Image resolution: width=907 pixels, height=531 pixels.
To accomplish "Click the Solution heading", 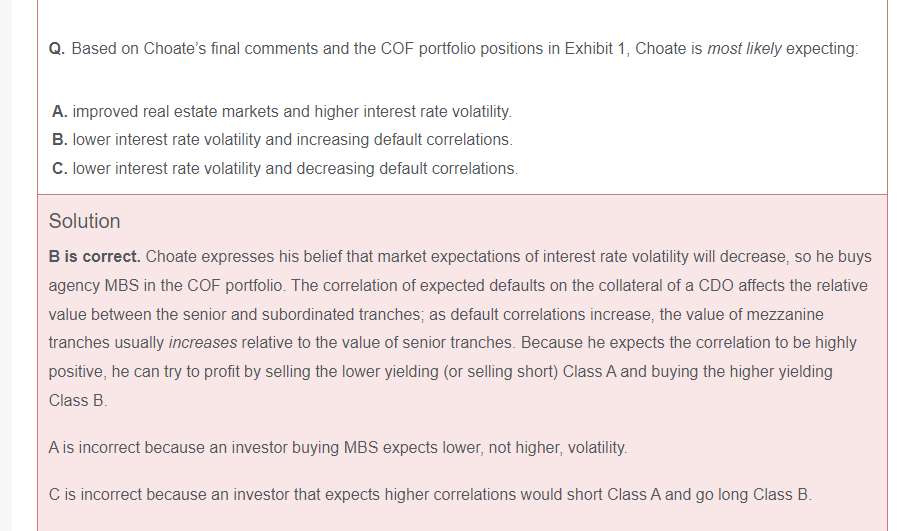I will (84, 221).
